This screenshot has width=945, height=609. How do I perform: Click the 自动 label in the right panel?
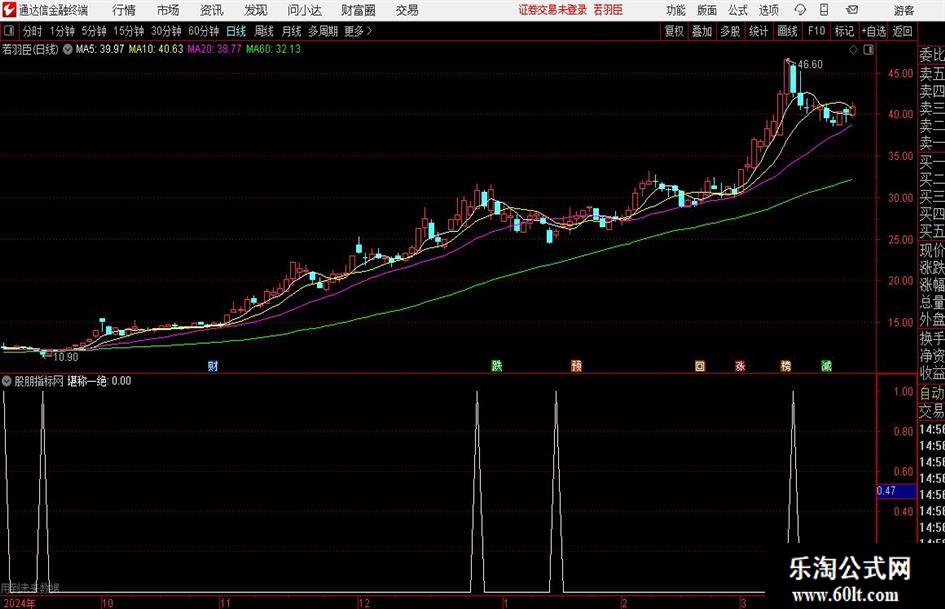(932, 393)
